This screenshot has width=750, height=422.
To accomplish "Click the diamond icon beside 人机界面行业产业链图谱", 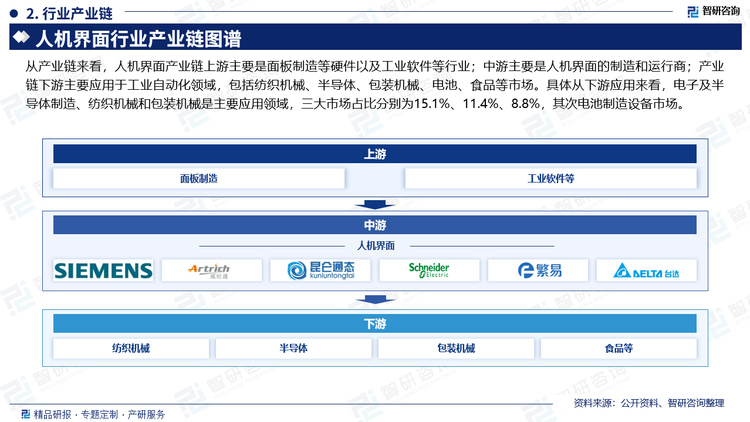I will pyautogui.click(x=21, y=37).
